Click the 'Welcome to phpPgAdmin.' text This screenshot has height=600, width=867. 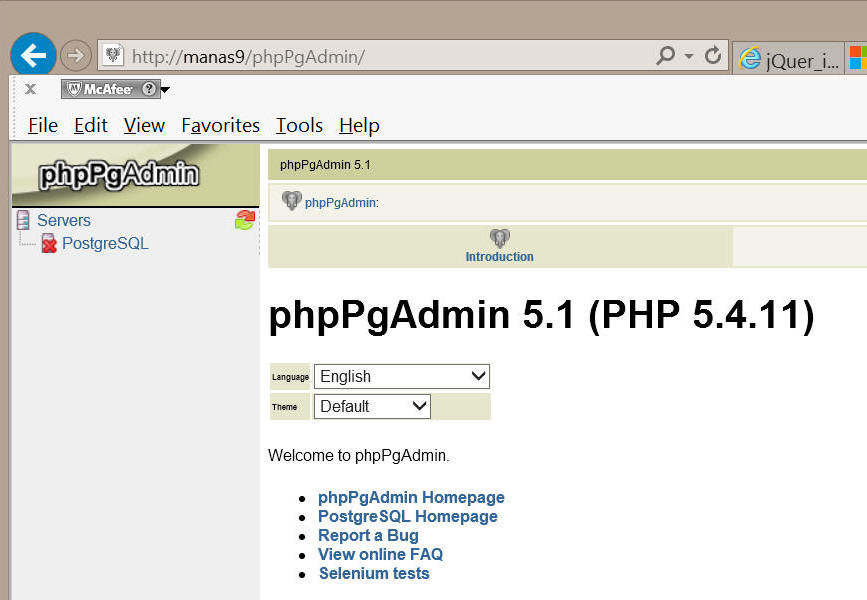coord(358,456)
